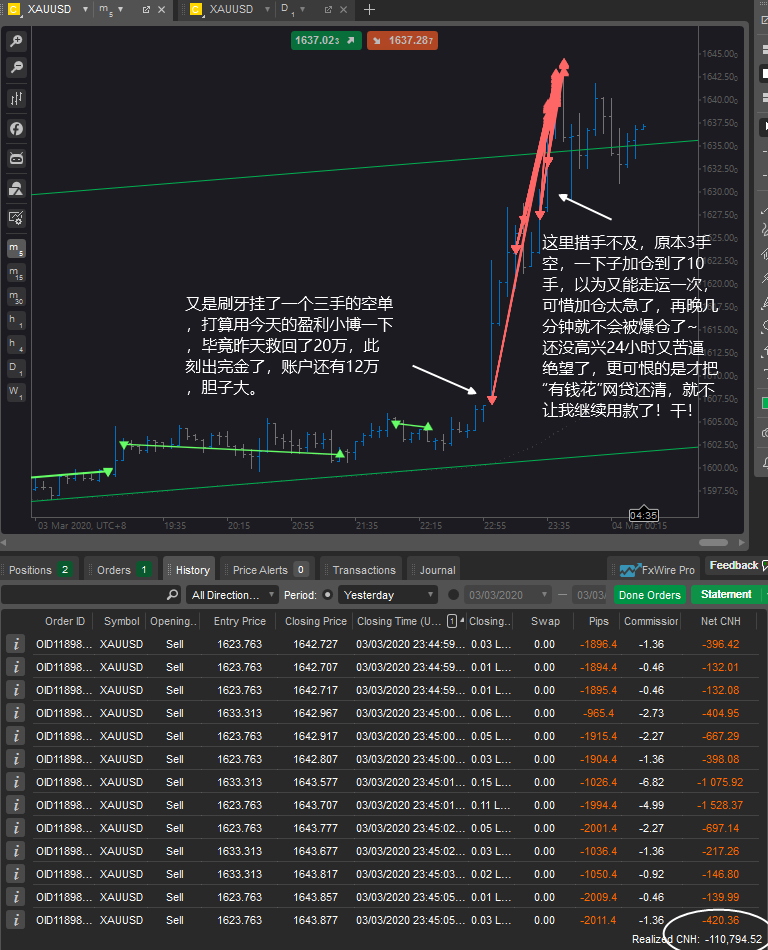Click the search magnifier in History

(x=173, y=595)
